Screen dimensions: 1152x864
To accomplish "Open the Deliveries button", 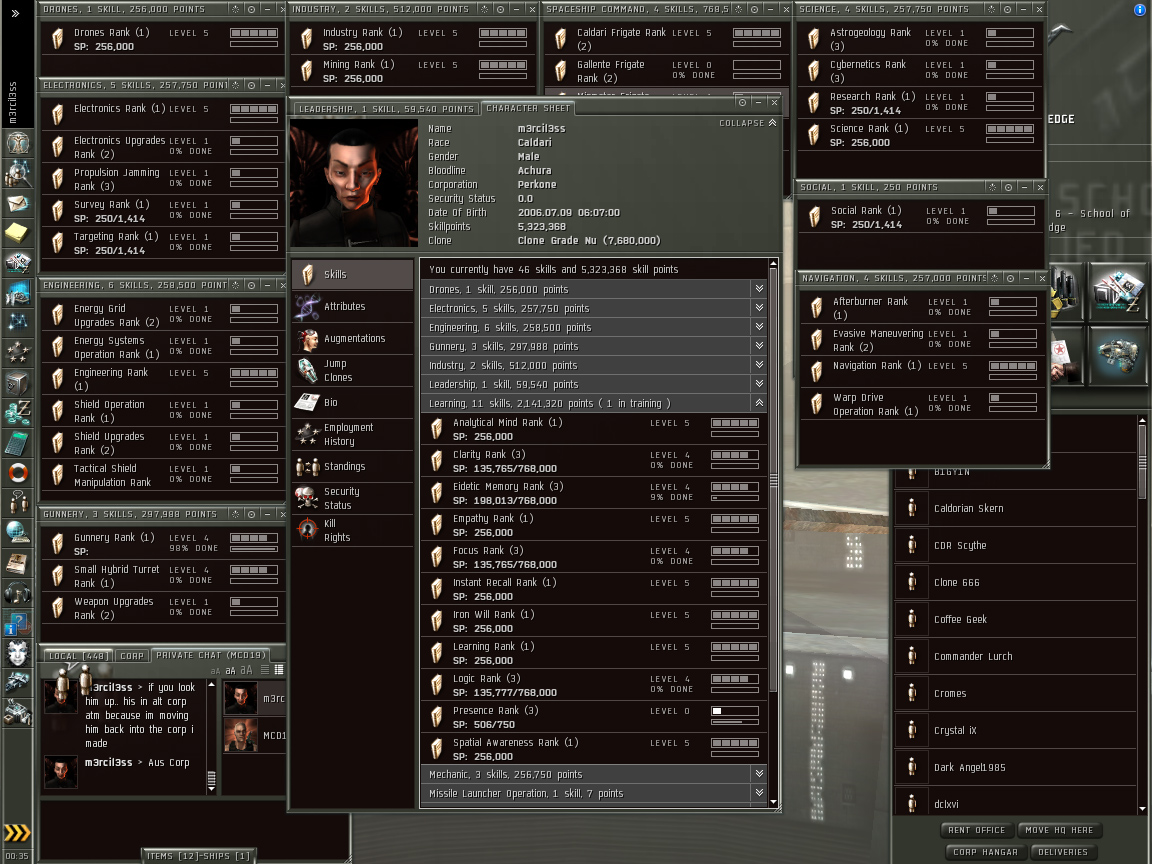I will 1063,852.
